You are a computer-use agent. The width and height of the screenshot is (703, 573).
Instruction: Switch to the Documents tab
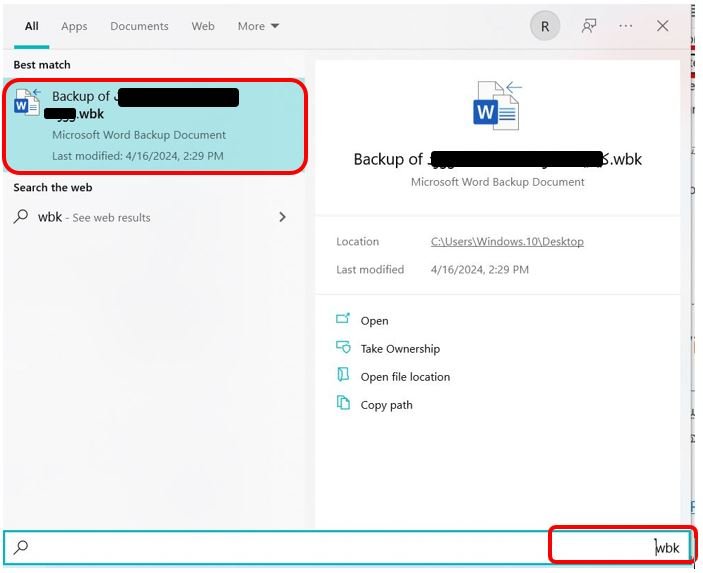[139, 26]
